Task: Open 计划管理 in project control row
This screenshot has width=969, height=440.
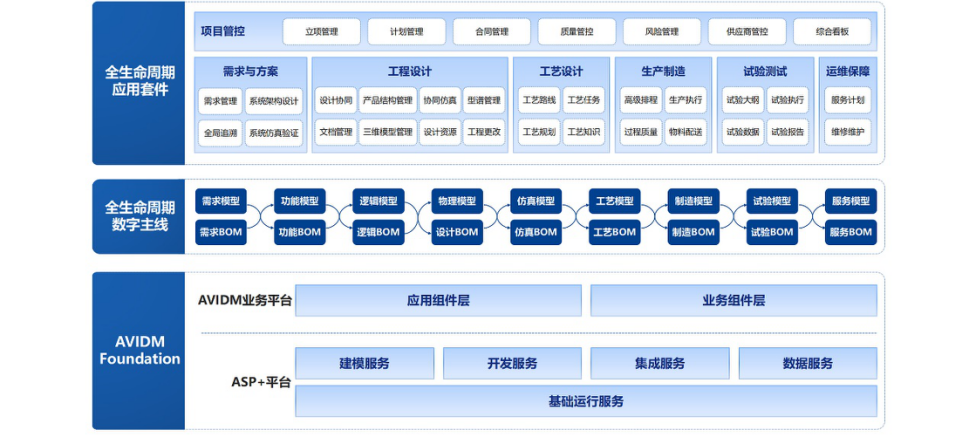Action: (406, 32)
